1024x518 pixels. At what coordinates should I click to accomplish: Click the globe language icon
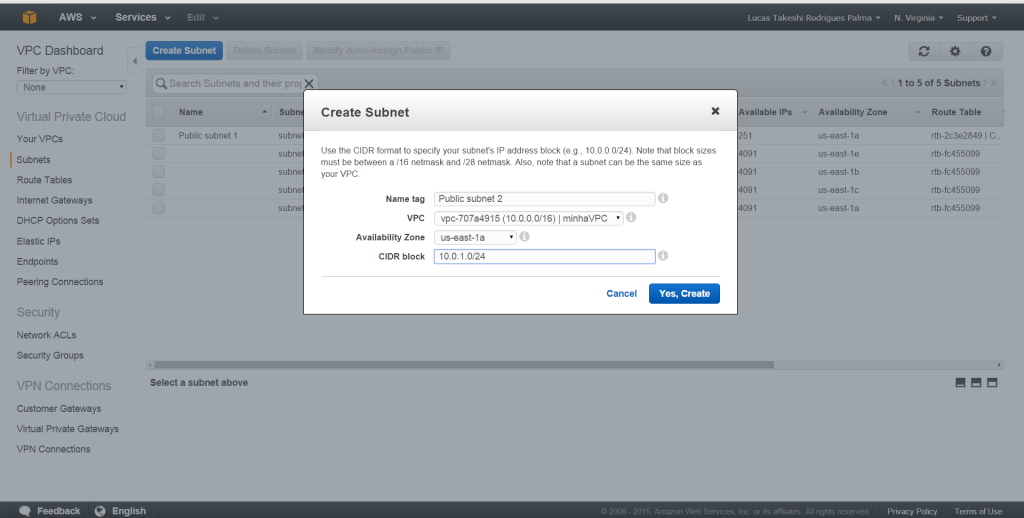100,511
